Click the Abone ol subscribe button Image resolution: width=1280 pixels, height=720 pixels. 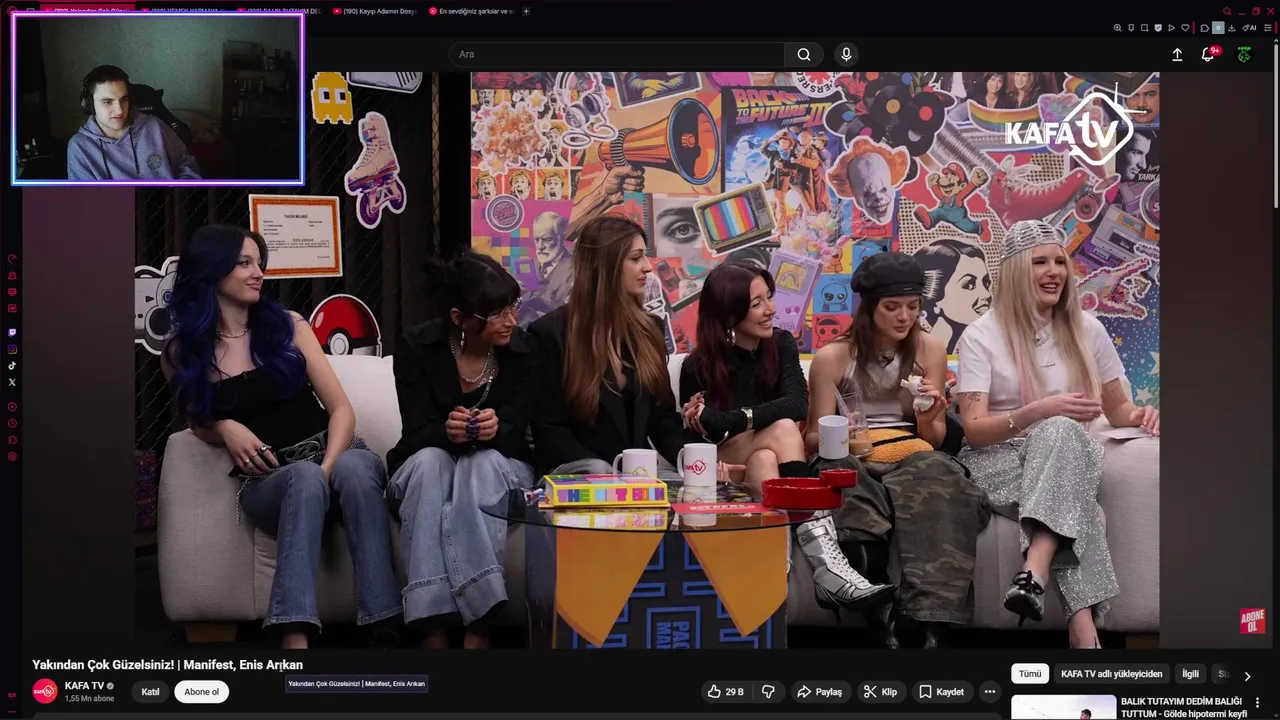[201, 691]
